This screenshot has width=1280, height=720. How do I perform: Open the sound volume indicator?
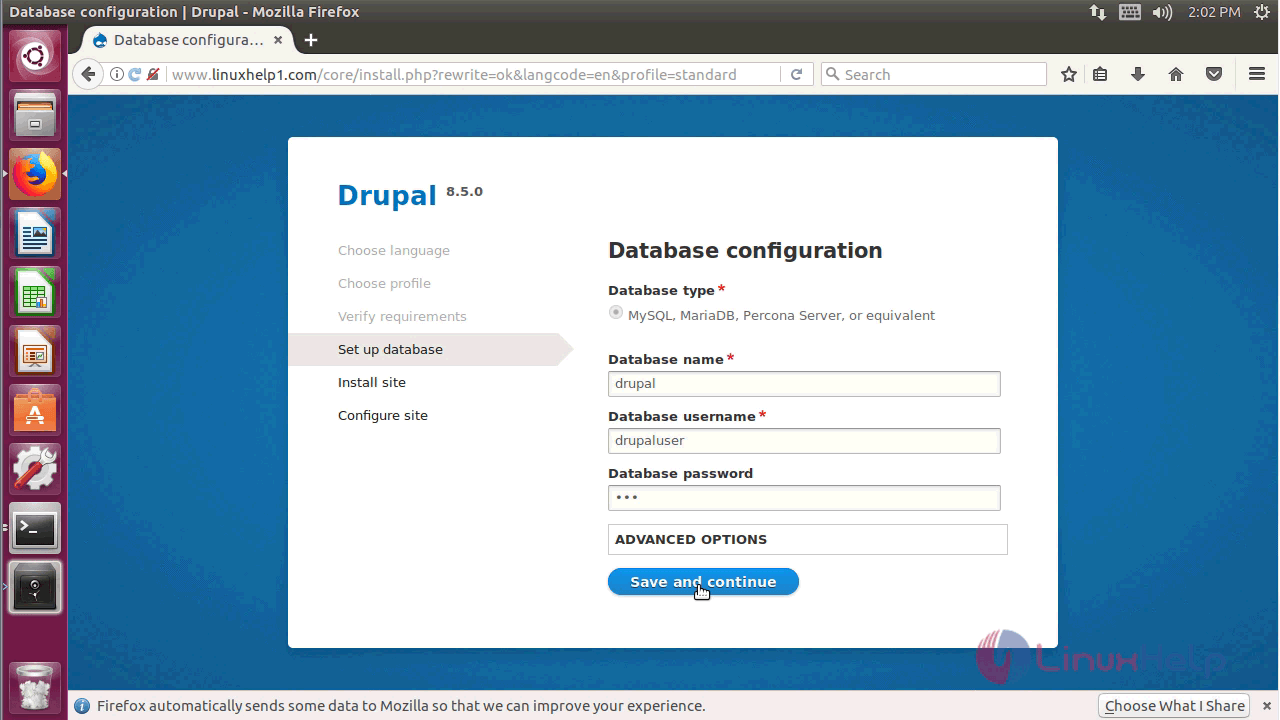click(x=1162, y=12)
